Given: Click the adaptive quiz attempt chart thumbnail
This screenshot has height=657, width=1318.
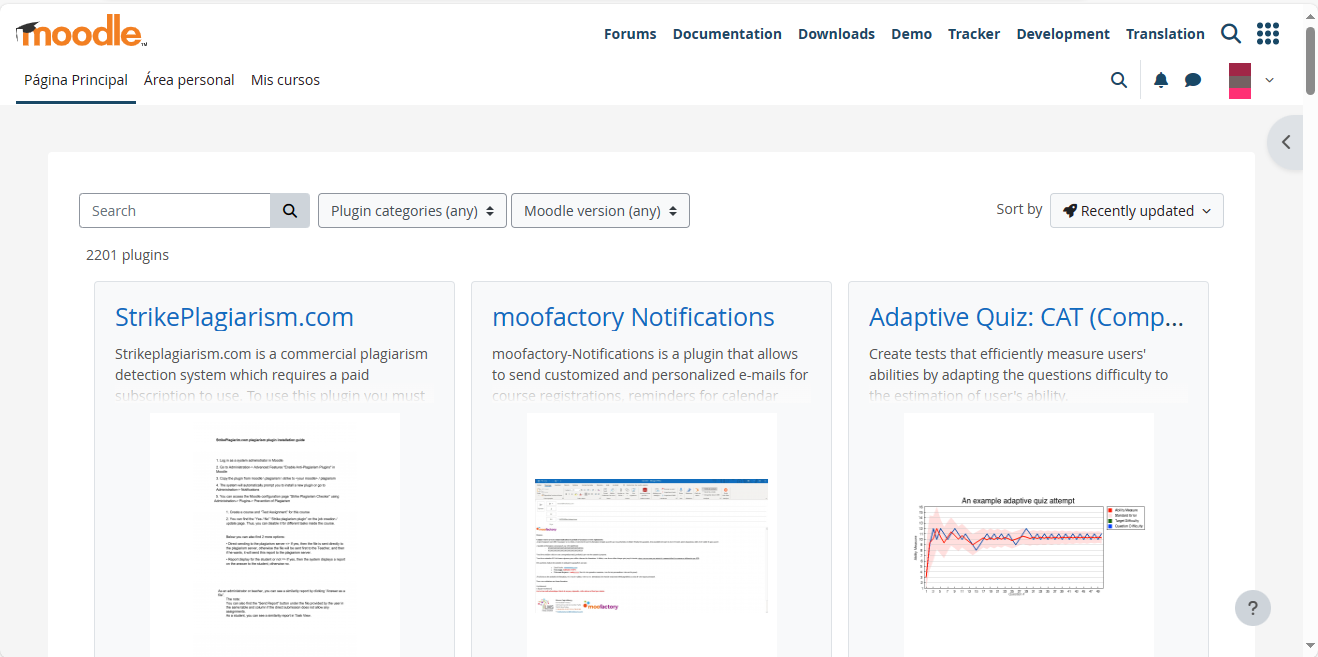Looking at the screenshot, I should 1029,535.
